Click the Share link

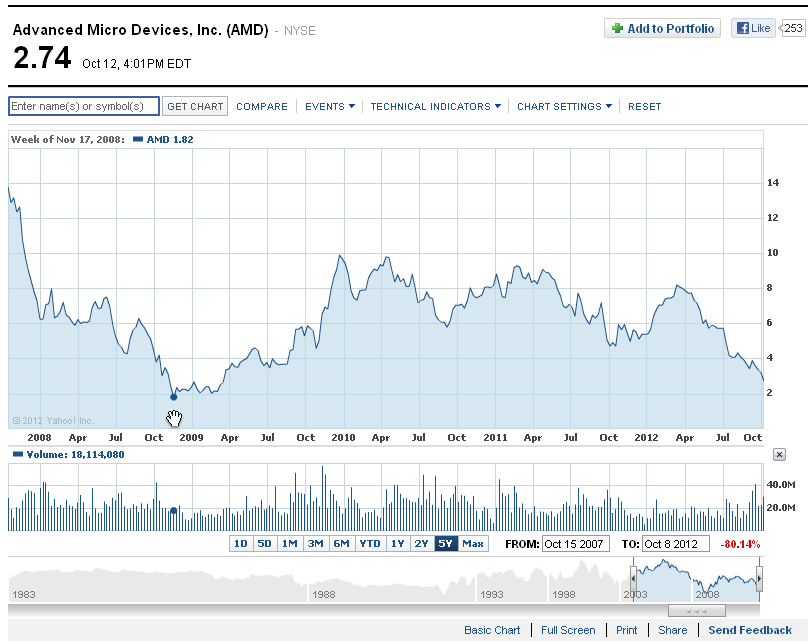(x=673, y=630)
